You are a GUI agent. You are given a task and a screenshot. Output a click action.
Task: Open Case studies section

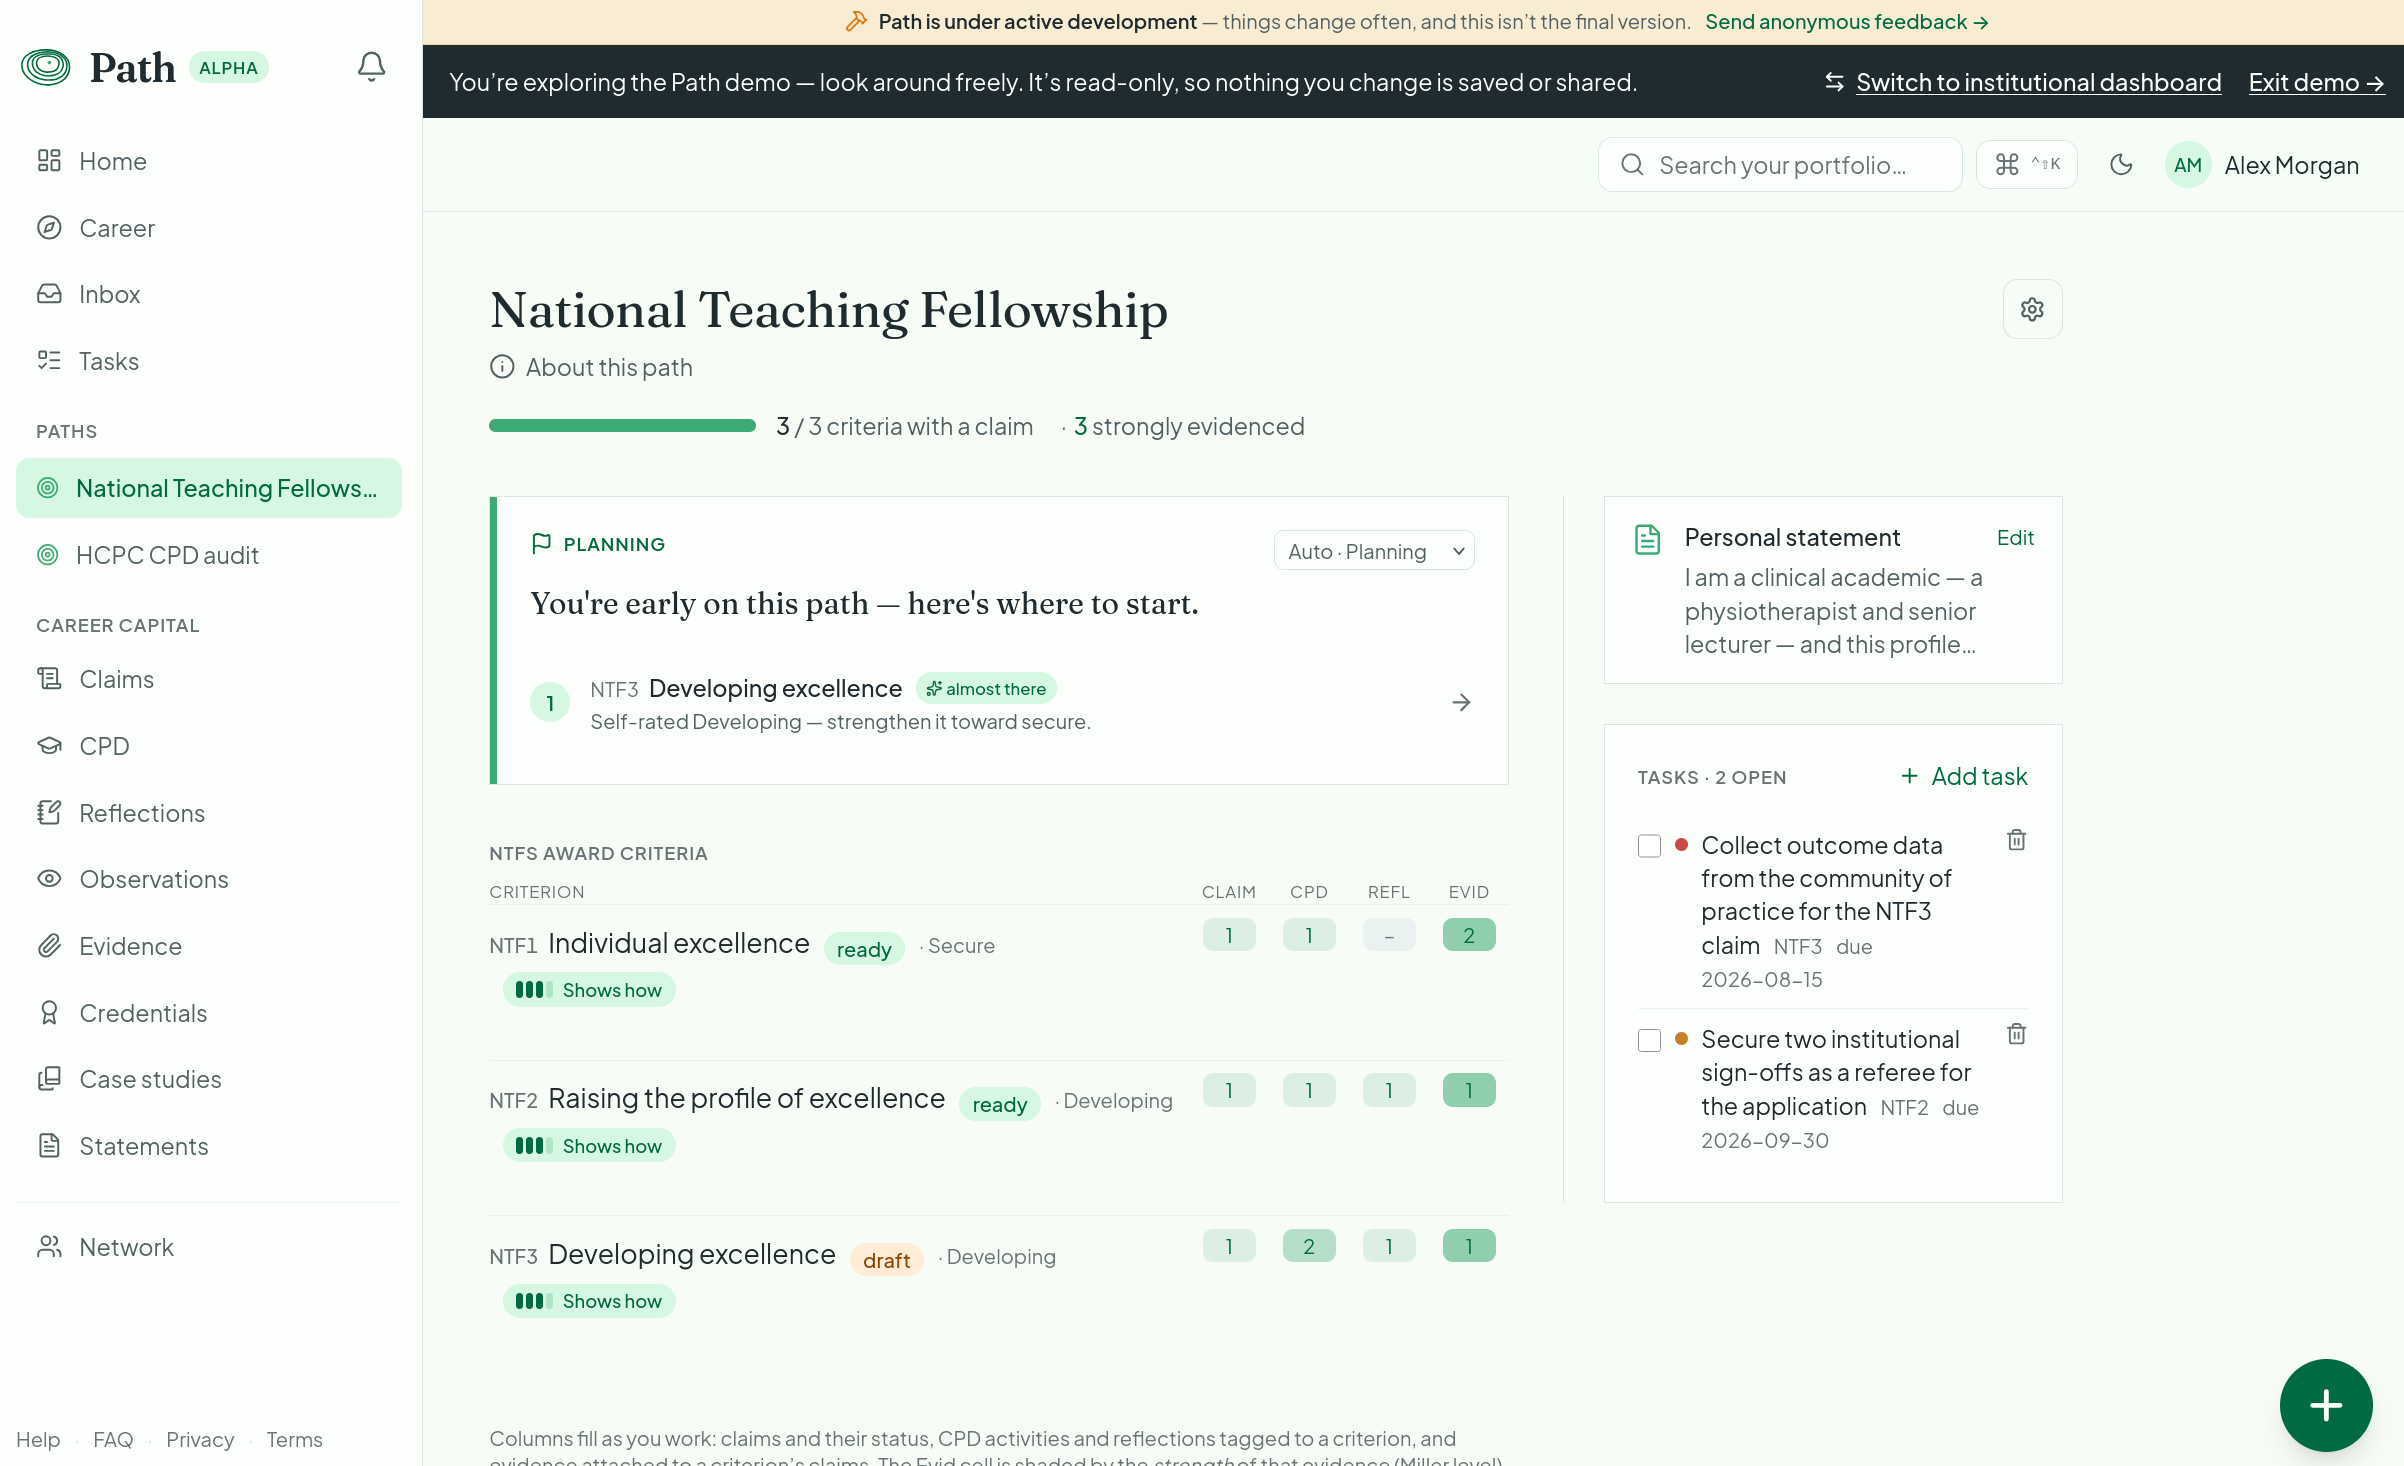209,1079
